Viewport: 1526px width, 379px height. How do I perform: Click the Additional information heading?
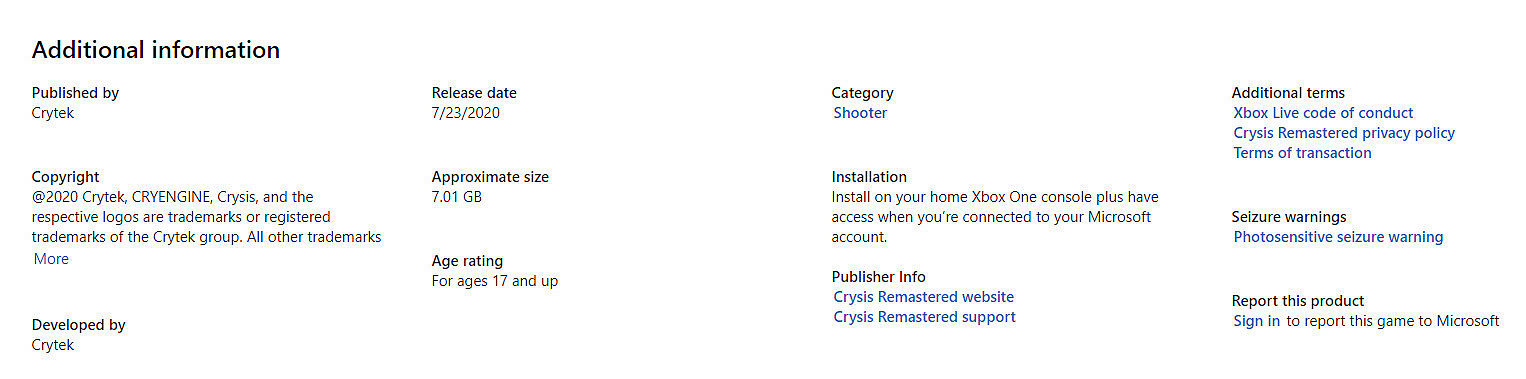coord(156,50)
